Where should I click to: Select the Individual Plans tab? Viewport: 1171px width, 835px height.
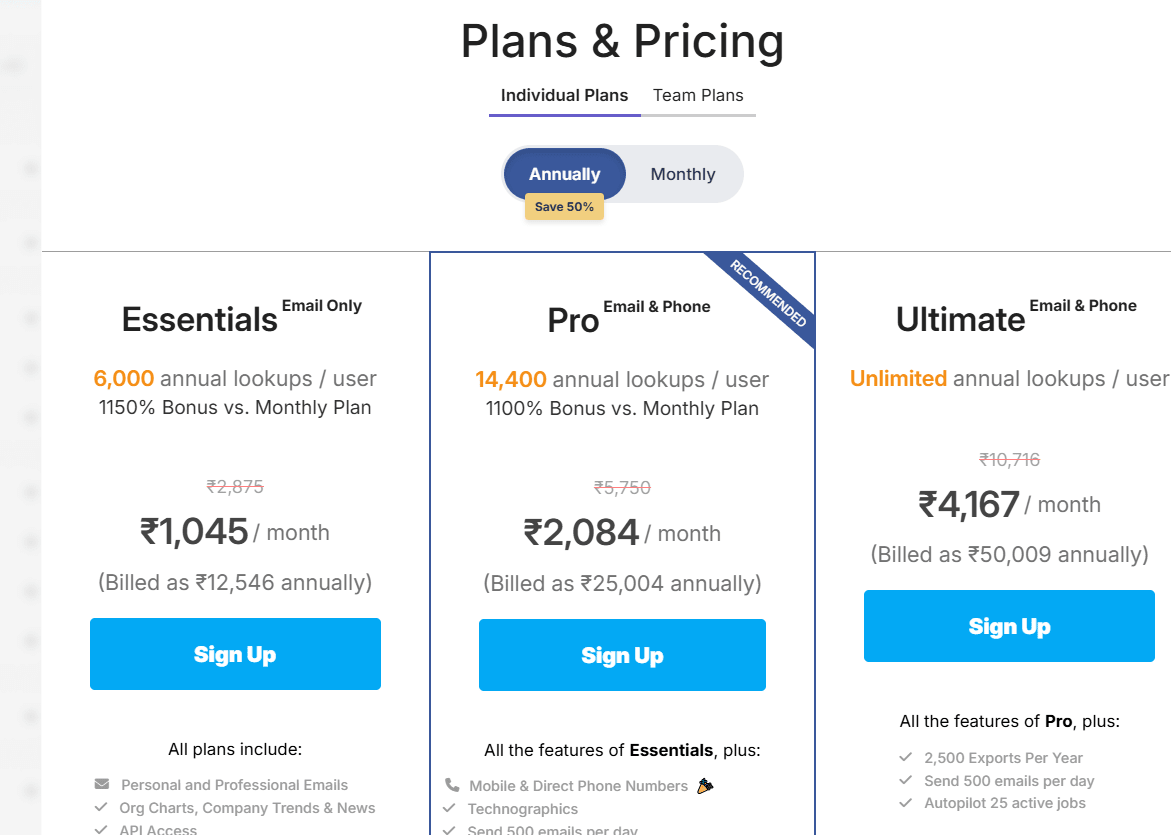tap(564, 96)
